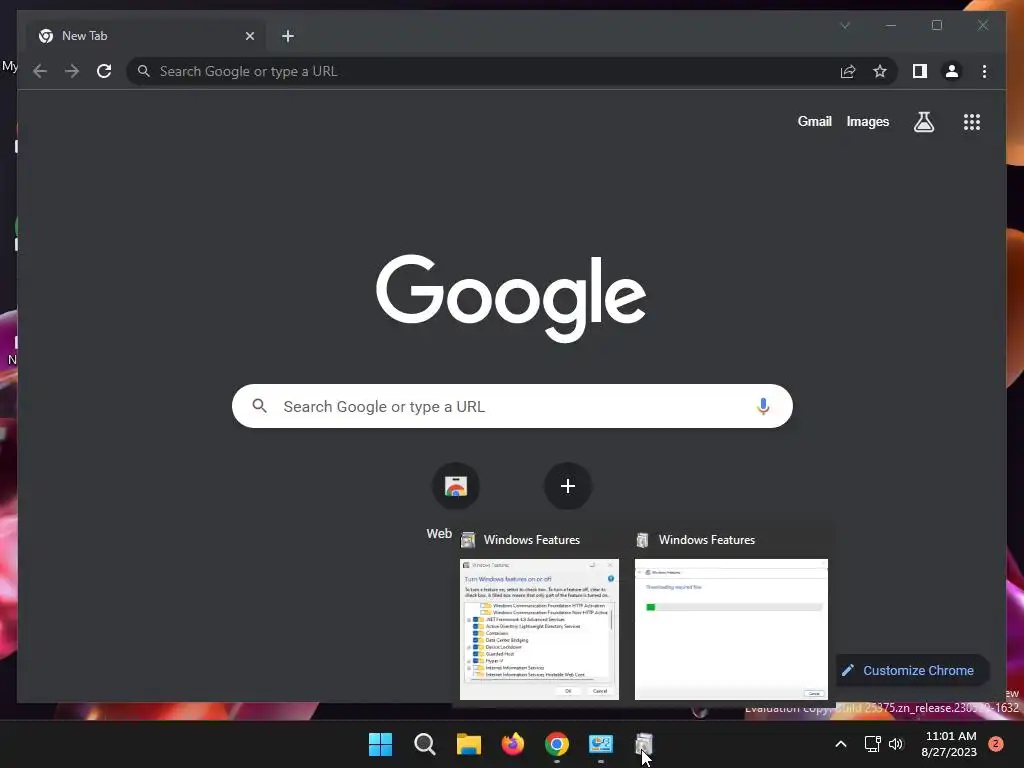
Task: Open the Windows Start menu
Action: tap(380, 744)
